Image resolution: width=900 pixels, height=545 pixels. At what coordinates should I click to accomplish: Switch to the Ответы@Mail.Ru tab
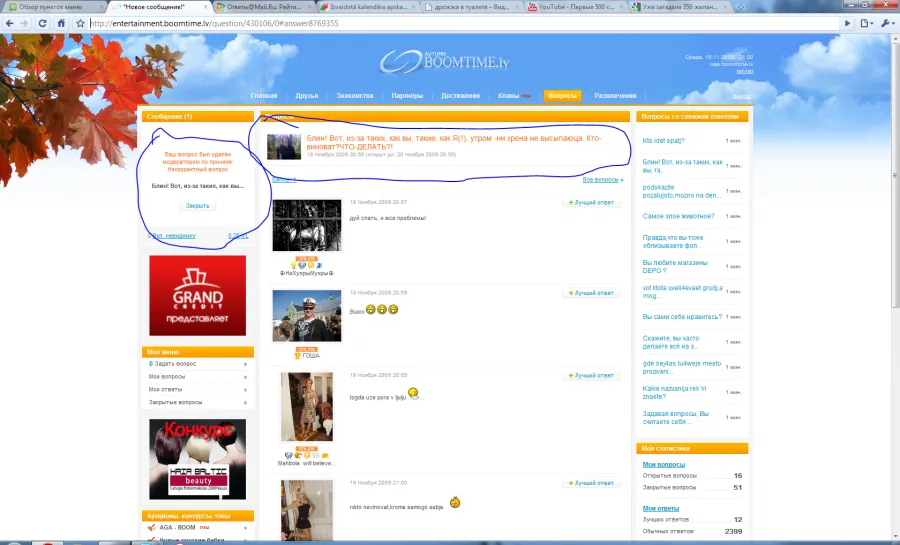click(x=263, y=7)
